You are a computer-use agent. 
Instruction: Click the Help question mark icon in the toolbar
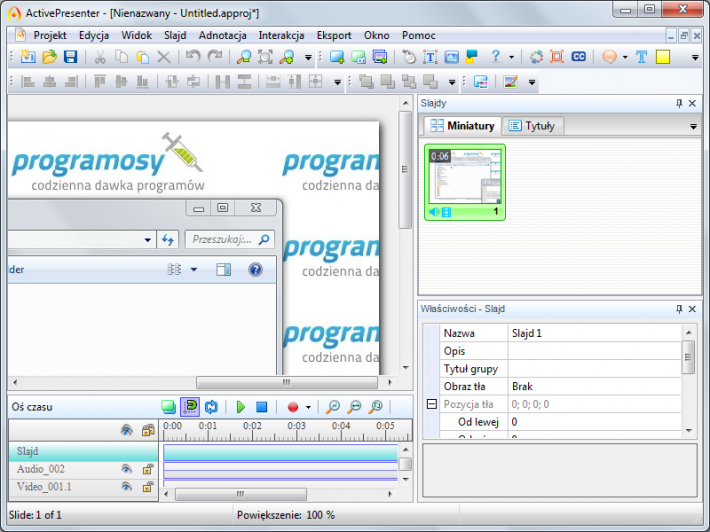pyautogui.click(x=495, y=57)
